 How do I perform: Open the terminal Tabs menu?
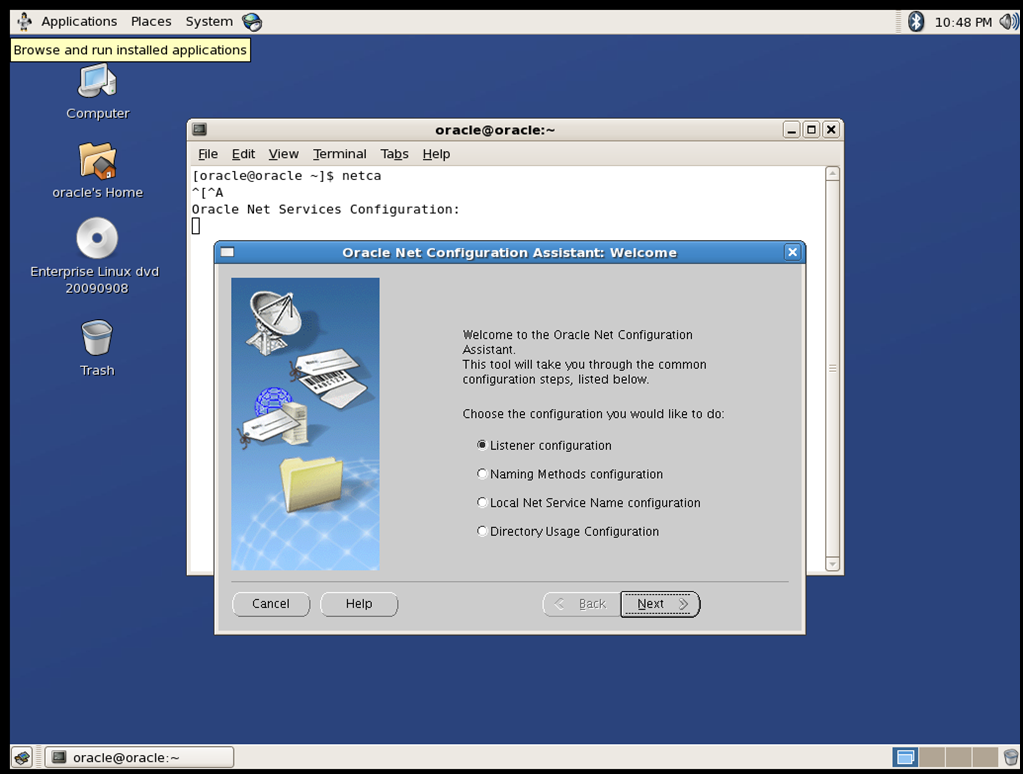coord(394,154)
